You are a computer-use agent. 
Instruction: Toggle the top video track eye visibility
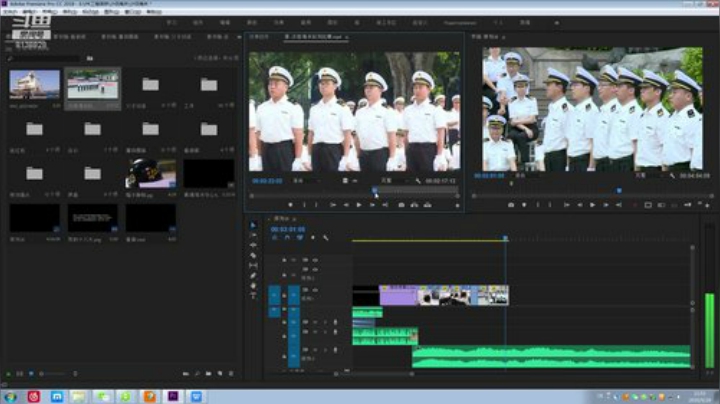click(315, 260)
